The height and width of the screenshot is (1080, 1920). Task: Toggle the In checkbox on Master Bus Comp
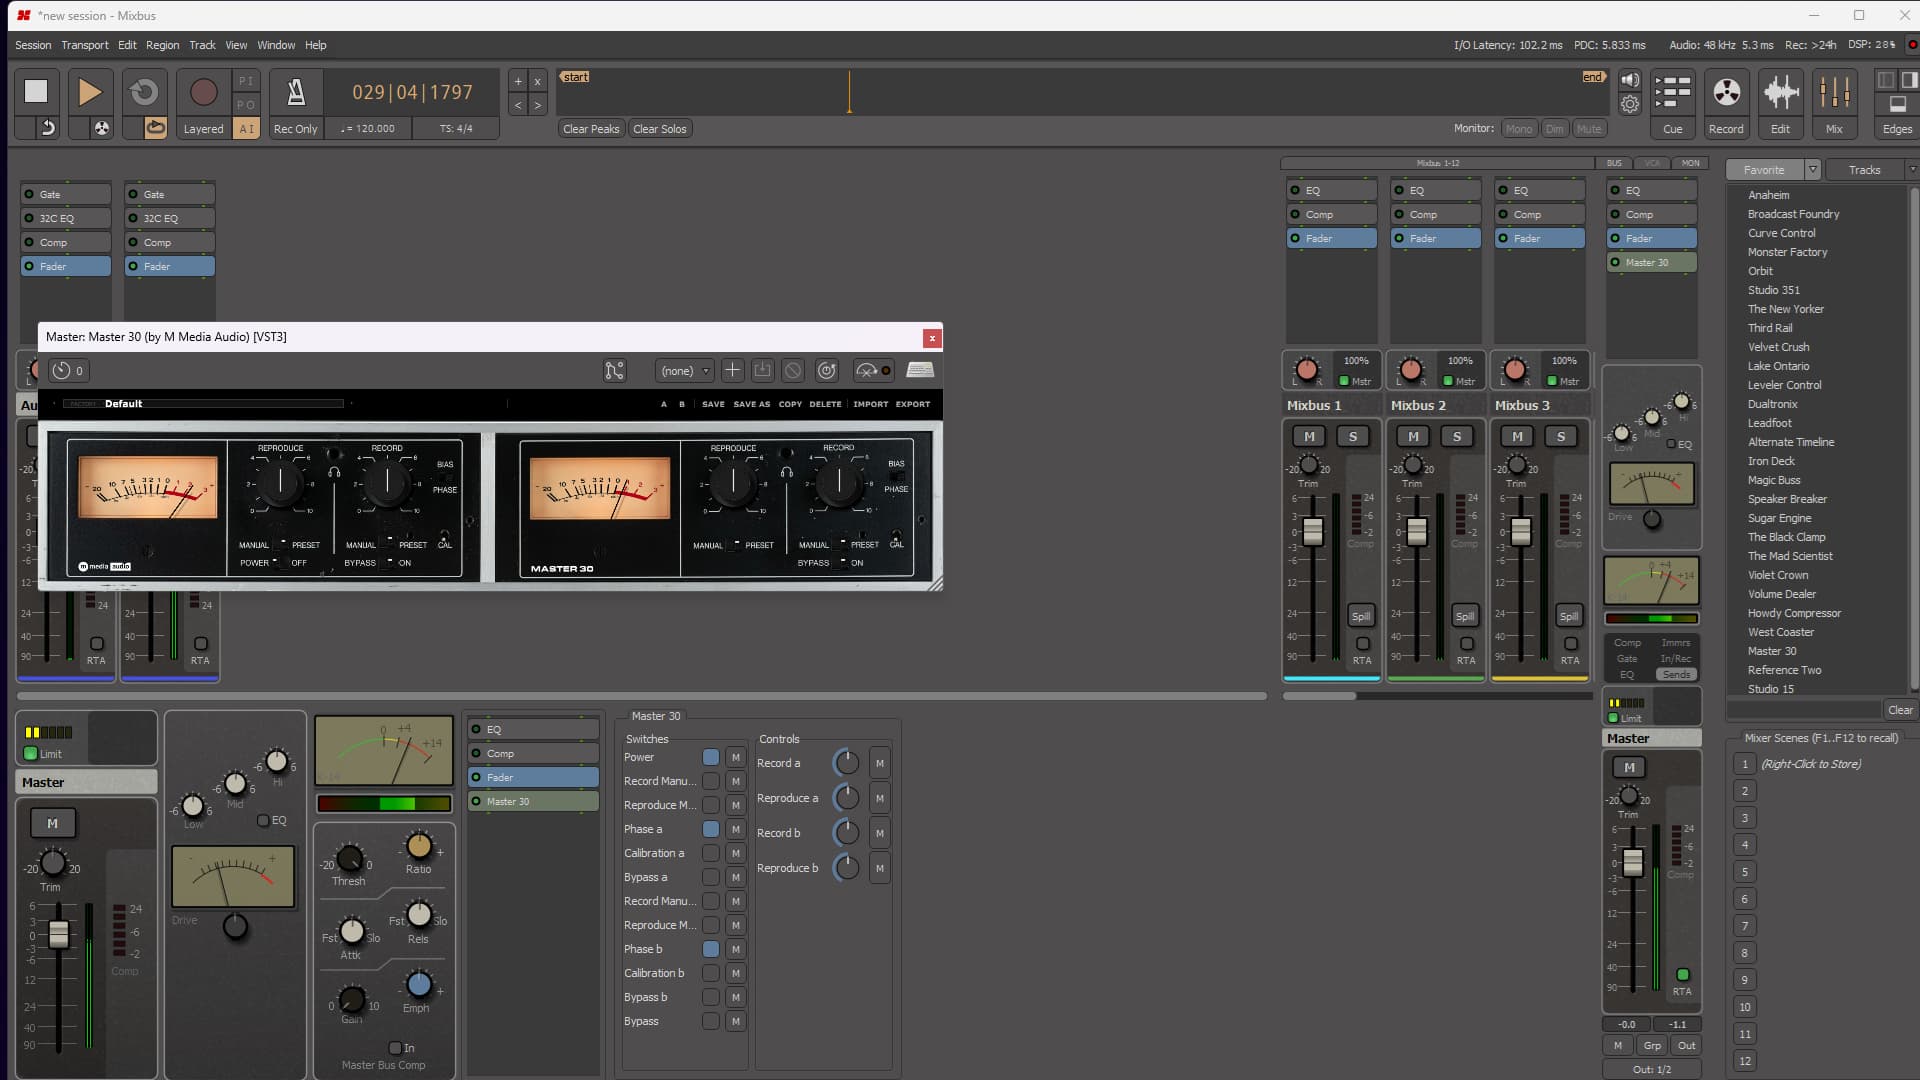coord(395,1048)
